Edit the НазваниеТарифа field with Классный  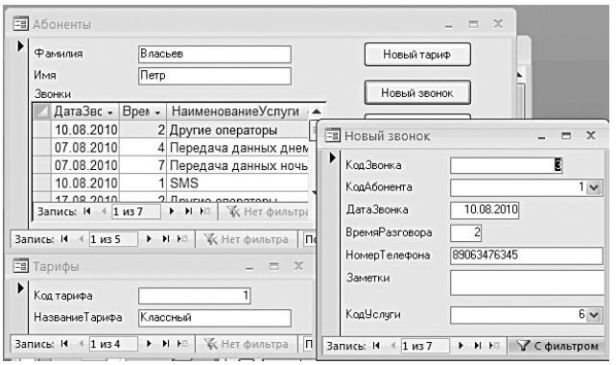click(x=214, y=317)
